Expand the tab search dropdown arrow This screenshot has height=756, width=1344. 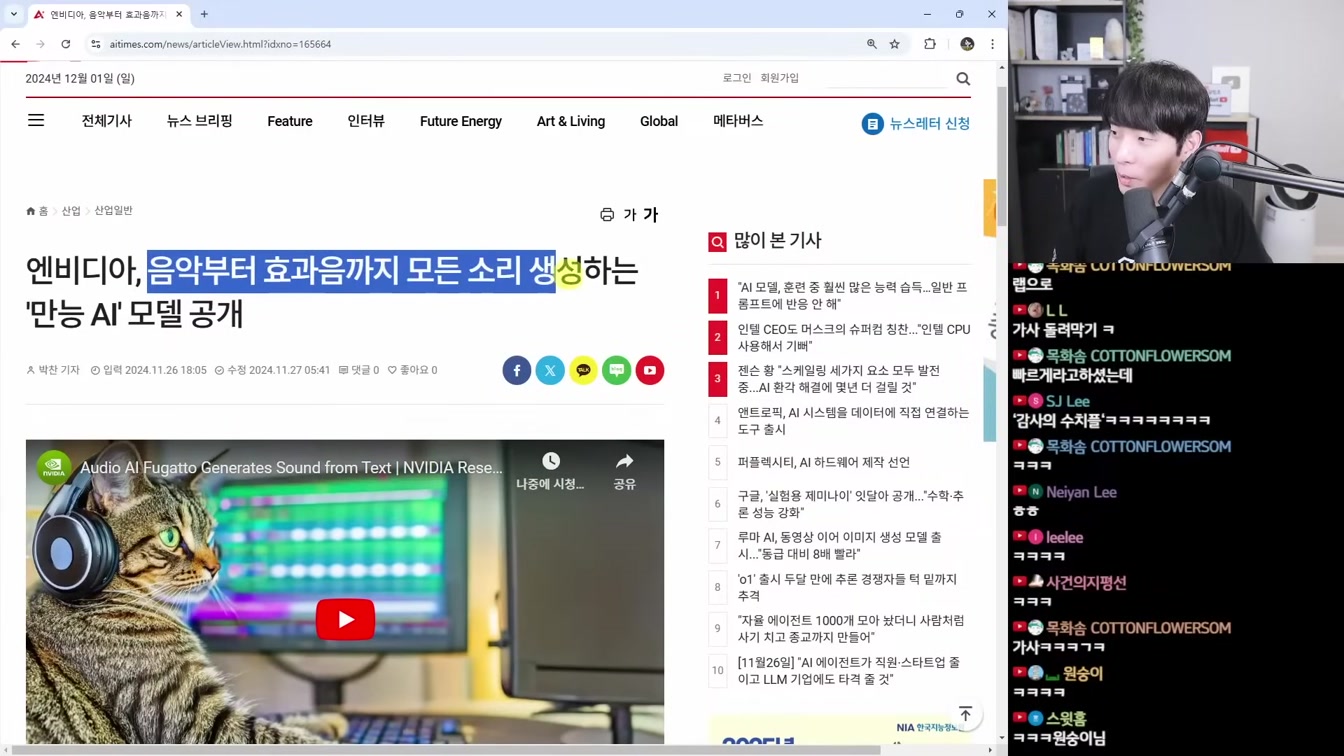point(13,14)
